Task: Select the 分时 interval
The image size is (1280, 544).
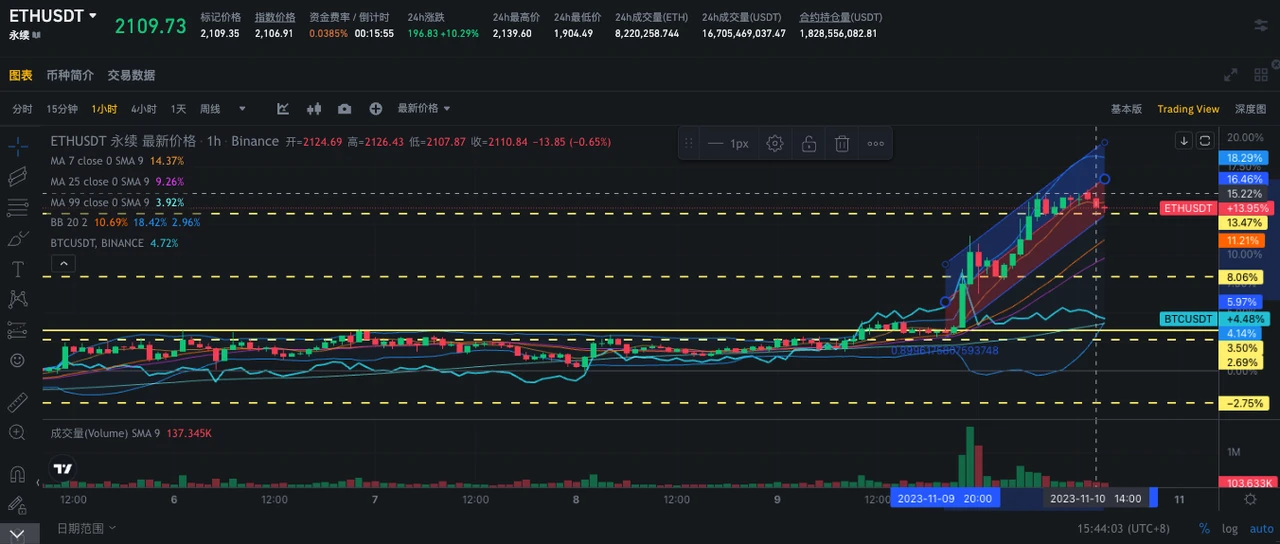Action: tap(22, 109)
